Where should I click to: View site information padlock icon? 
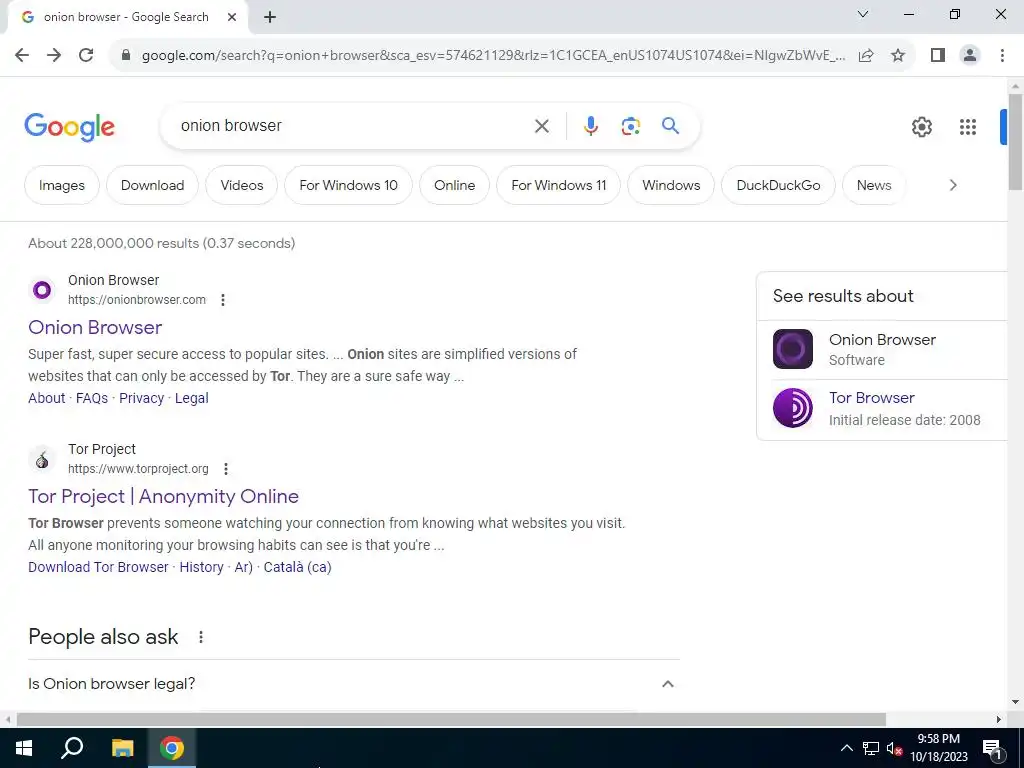coord(126,55)
